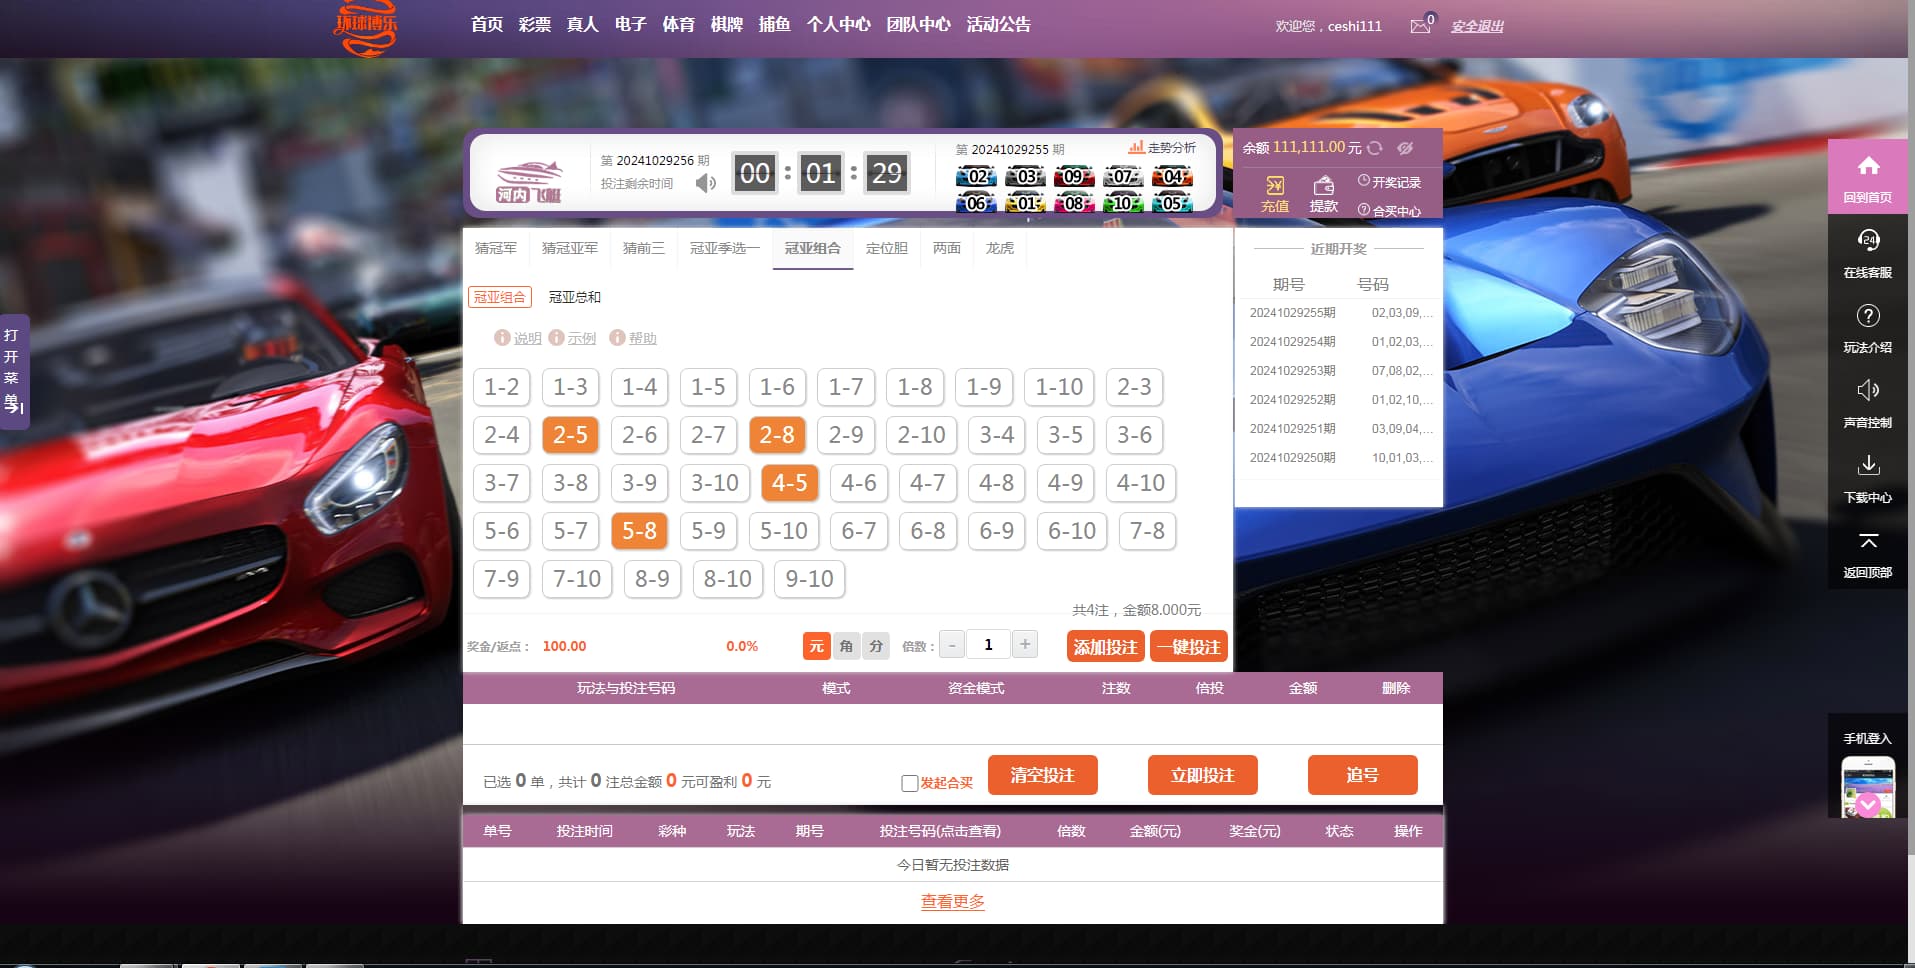This screenshot has width=1915, height=968.
Task: Open the 充值 recharge icon
Action: [1275, 186]
